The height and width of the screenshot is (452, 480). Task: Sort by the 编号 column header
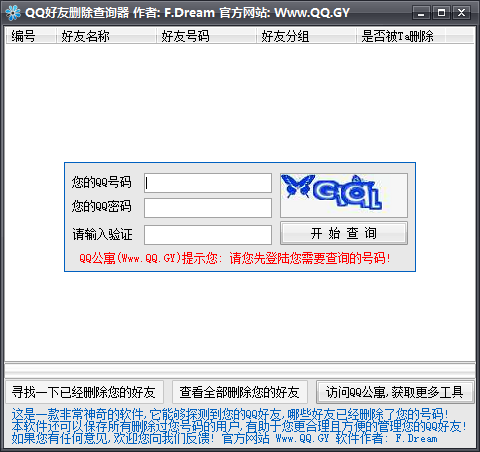[x=31, y=36]
